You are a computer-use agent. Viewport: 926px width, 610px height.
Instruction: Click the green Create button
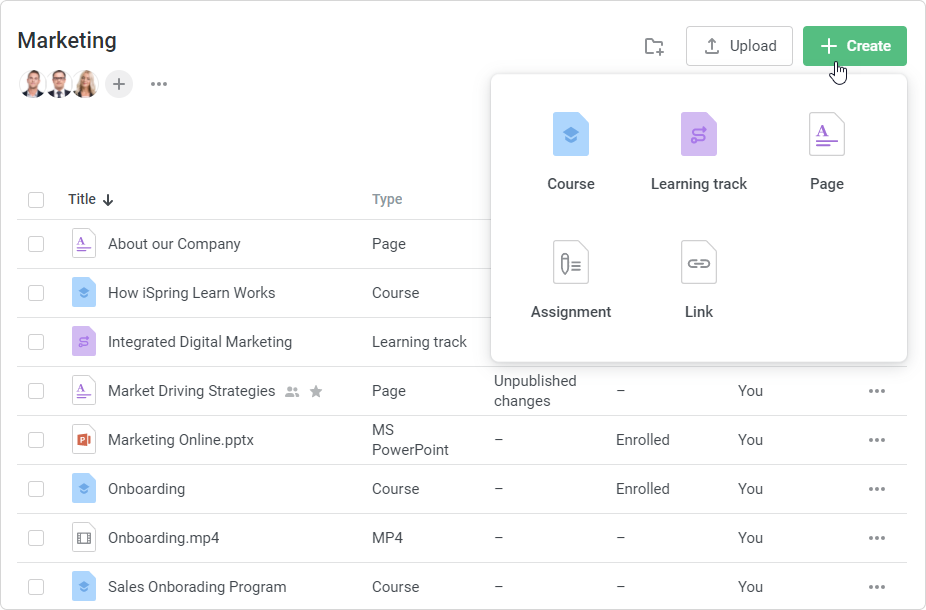(x=855, y=46)
